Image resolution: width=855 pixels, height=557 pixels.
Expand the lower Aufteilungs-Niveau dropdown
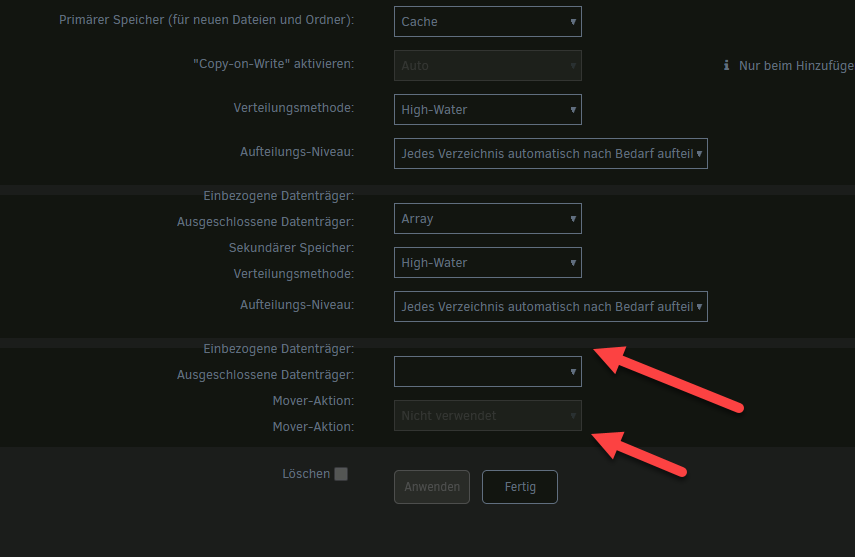551,307
